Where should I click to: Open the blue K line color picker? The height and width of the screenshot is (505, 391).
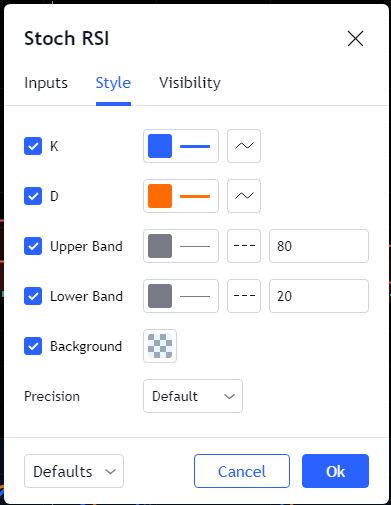click(181, 146)
